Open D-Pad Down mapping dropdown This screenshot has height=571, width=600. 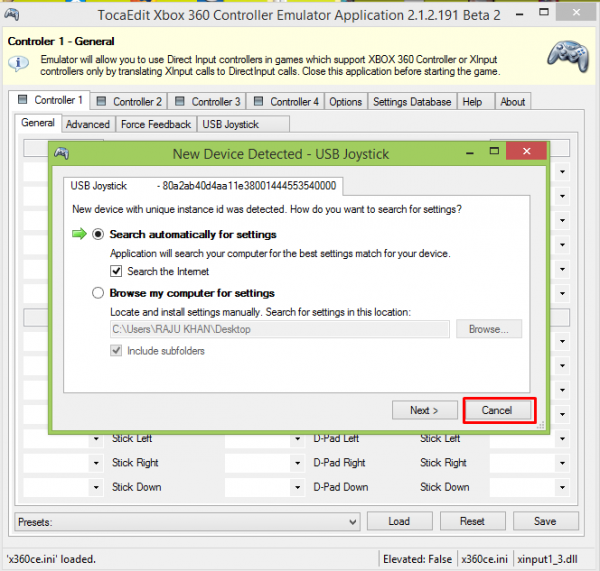pyautogui.click(x=297, y=488)
